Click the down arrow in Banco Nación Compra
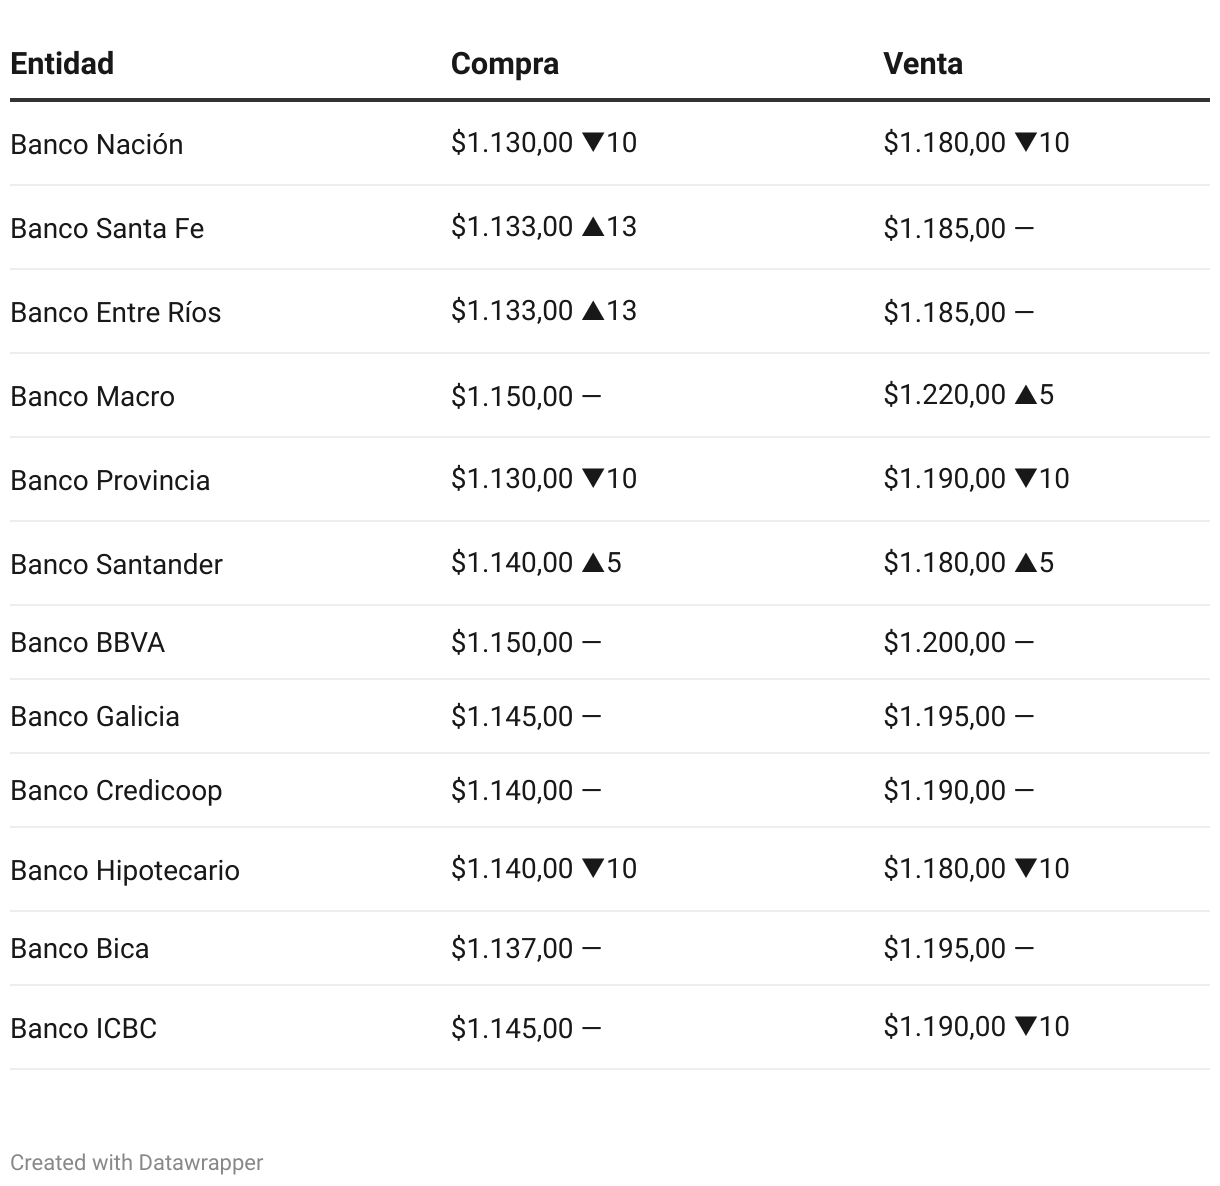The image size is (1220, 1186). coord(592,143)
